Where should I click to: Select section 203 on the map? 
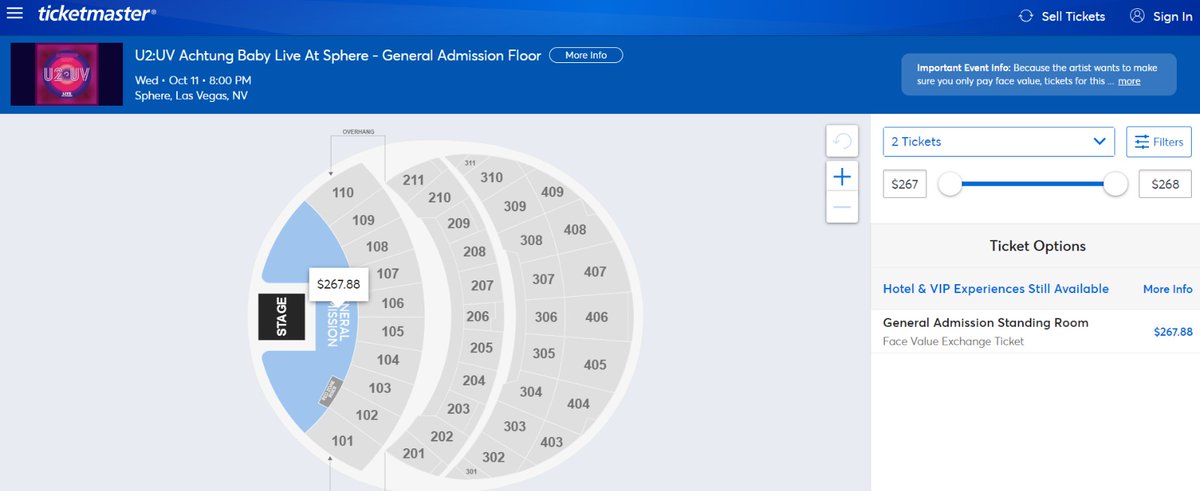(458, 409)
